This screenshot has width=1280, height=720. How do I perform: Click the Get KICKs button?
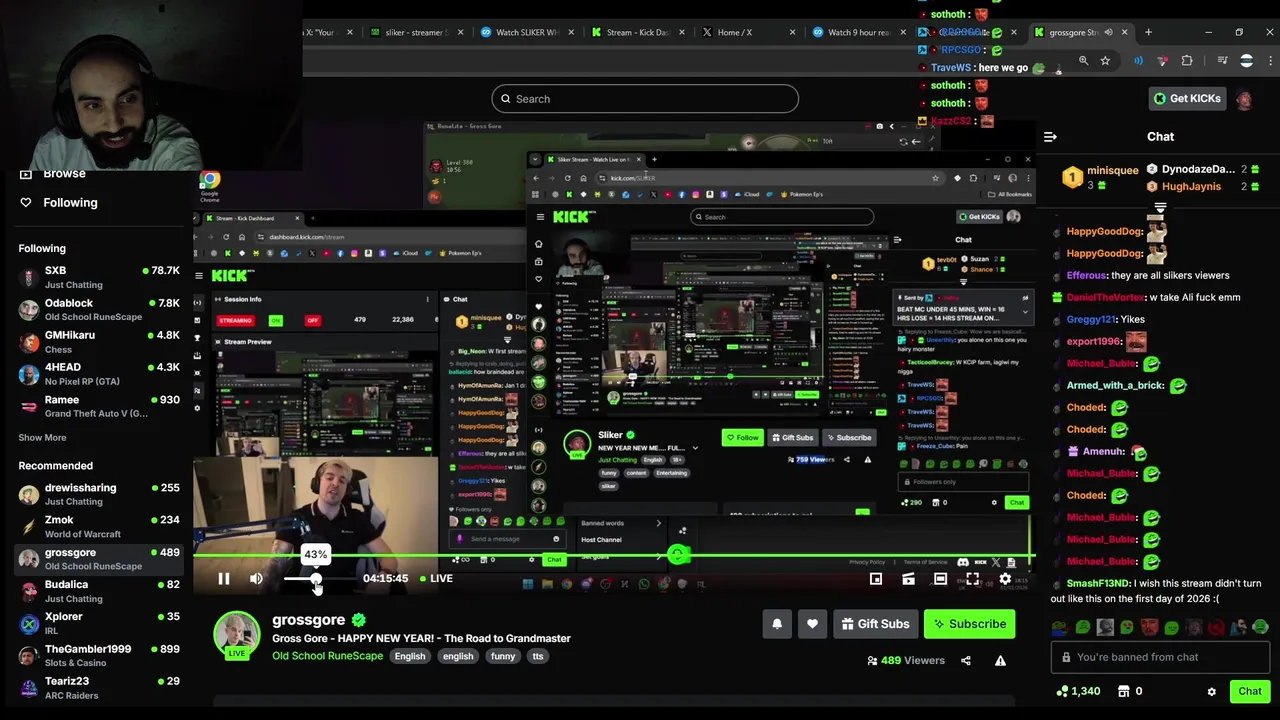point(1187,99)
